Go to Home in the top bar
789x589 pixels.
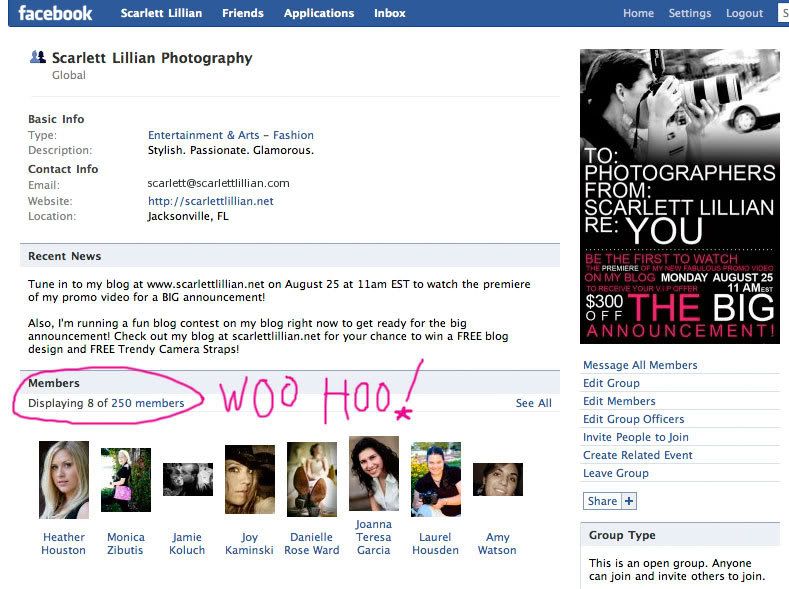(638, 13)
